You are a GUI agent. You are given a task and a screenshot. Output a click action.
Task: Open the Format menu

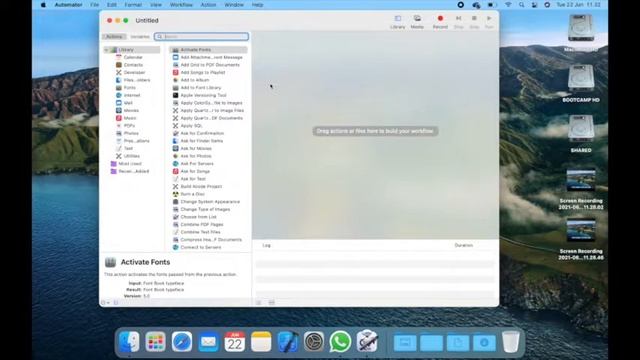point(133,5)
